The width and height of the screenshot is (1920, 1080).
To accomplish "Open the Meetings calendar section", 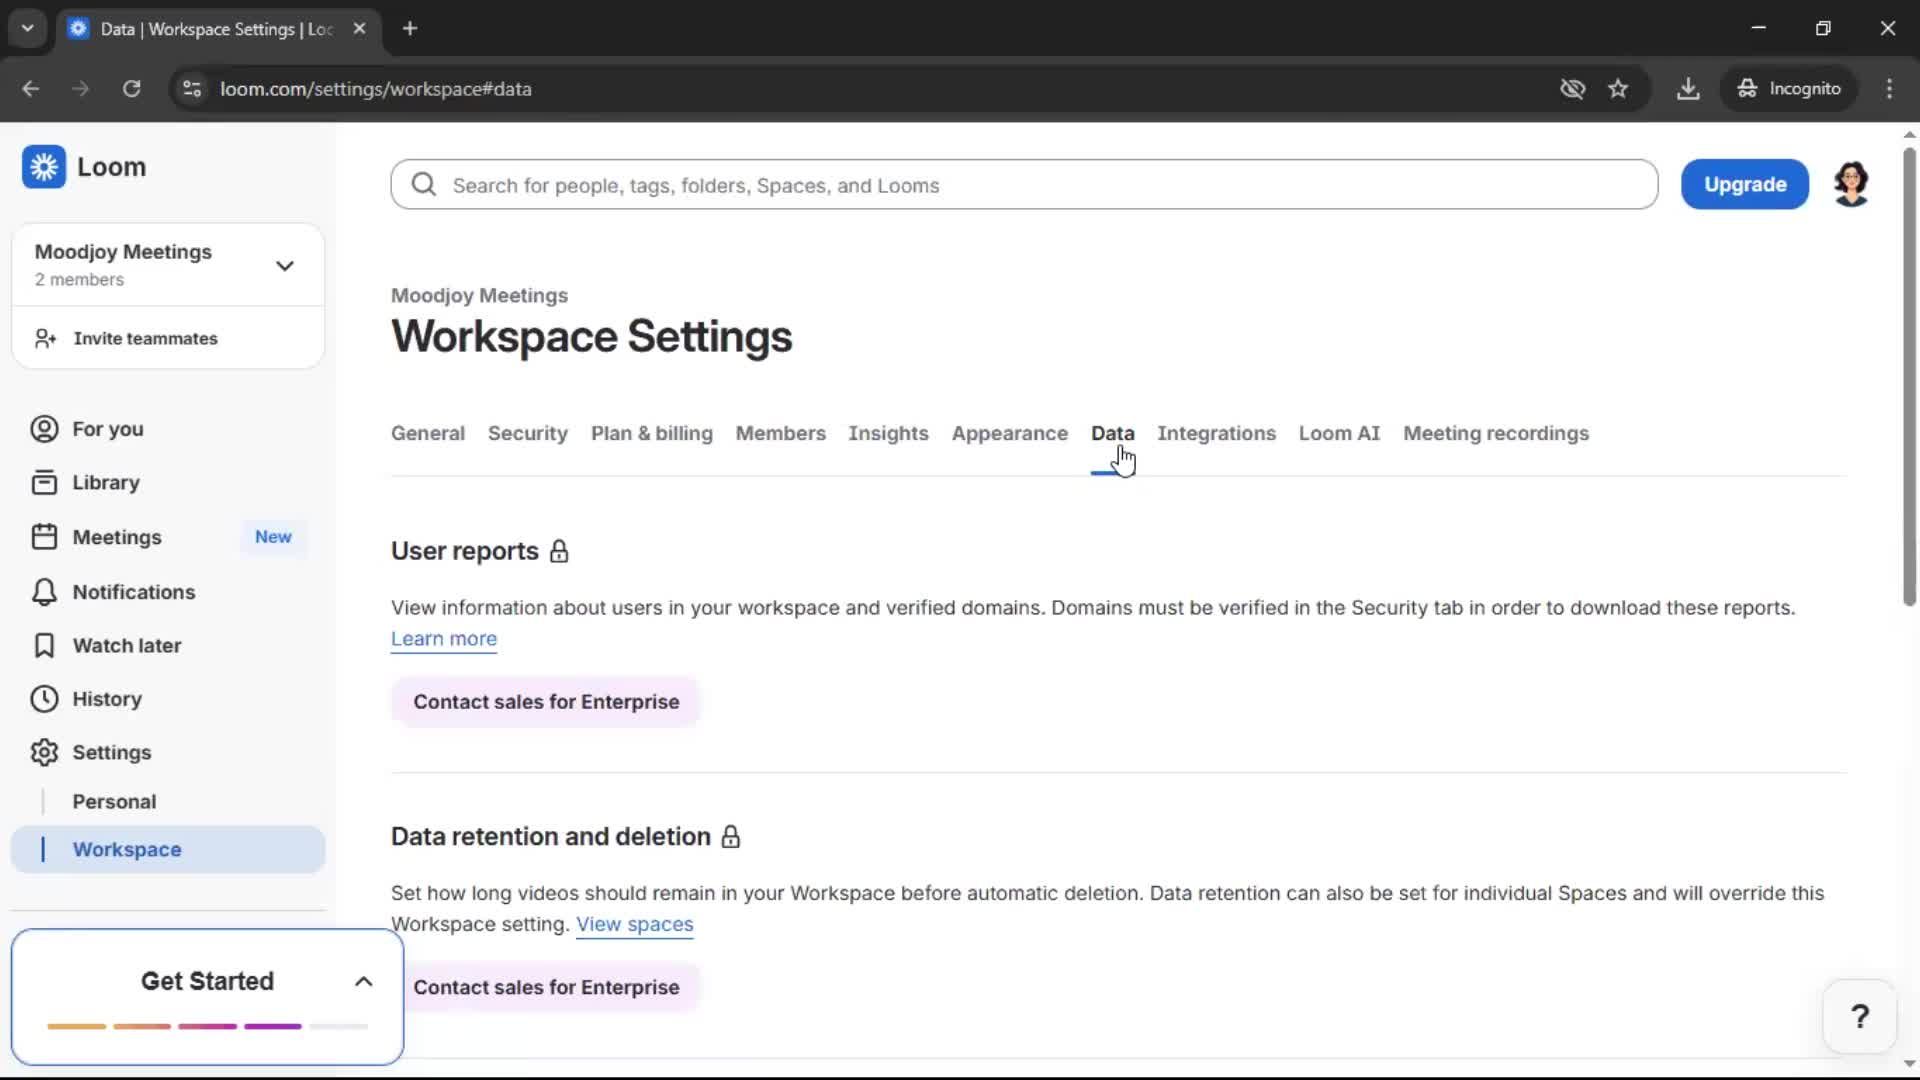I will [116, 537].
